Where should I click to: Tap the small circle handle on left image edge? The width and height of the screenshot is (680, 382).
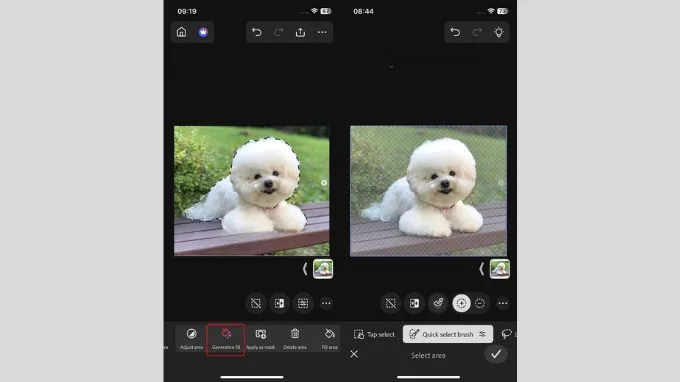(x=324, y=183)
